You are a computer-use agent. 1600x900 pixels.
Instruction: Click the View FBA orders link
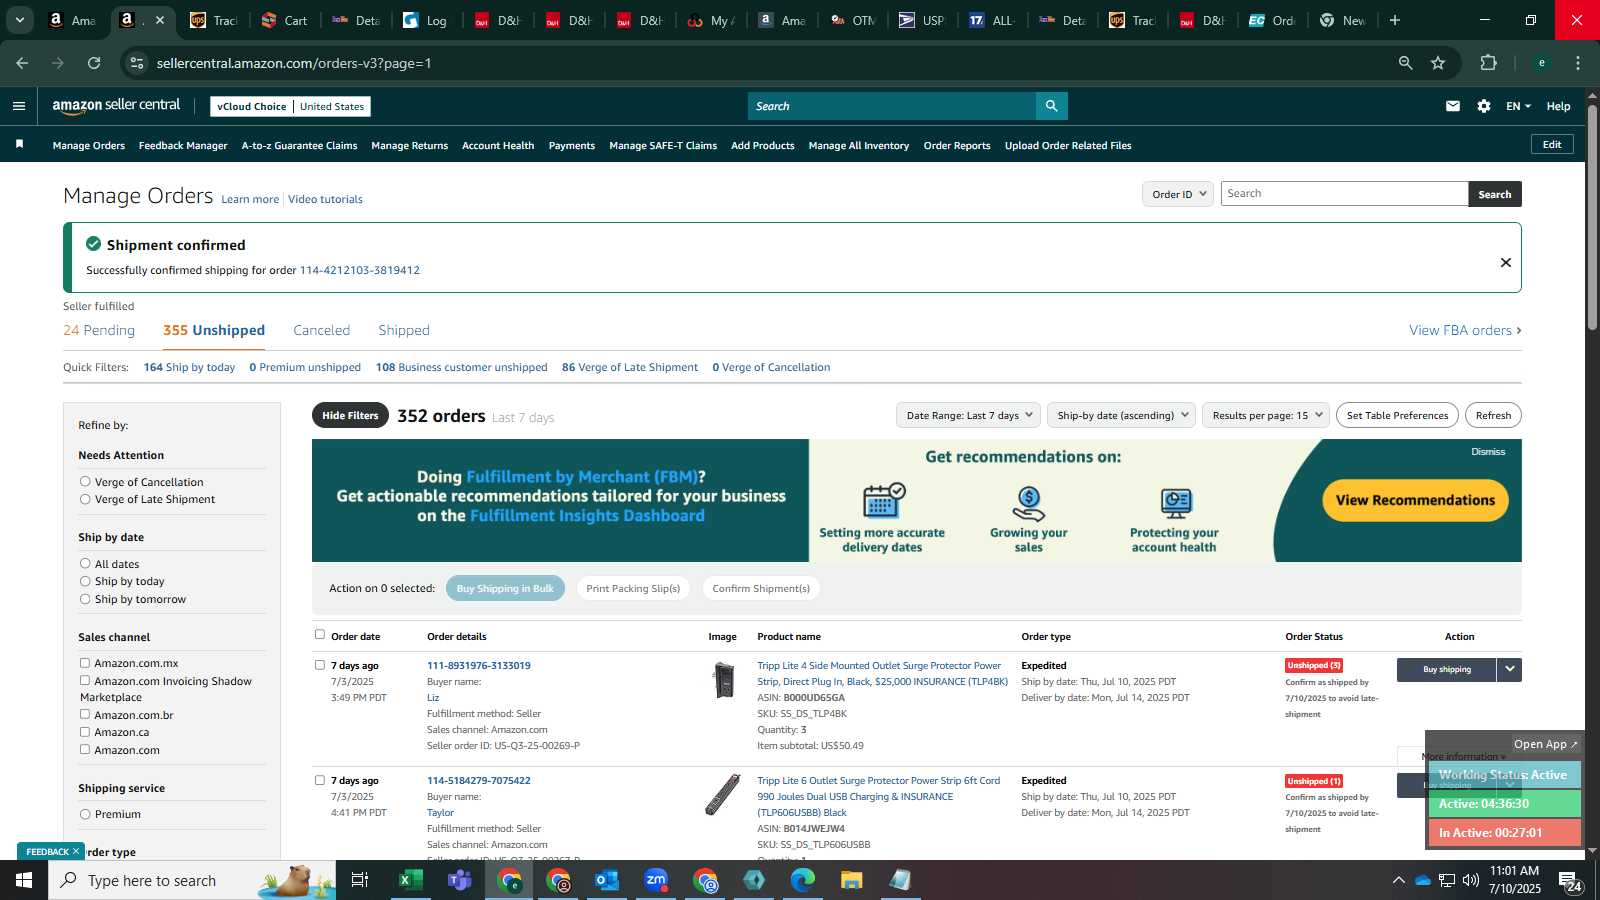tap(1465, 330)
